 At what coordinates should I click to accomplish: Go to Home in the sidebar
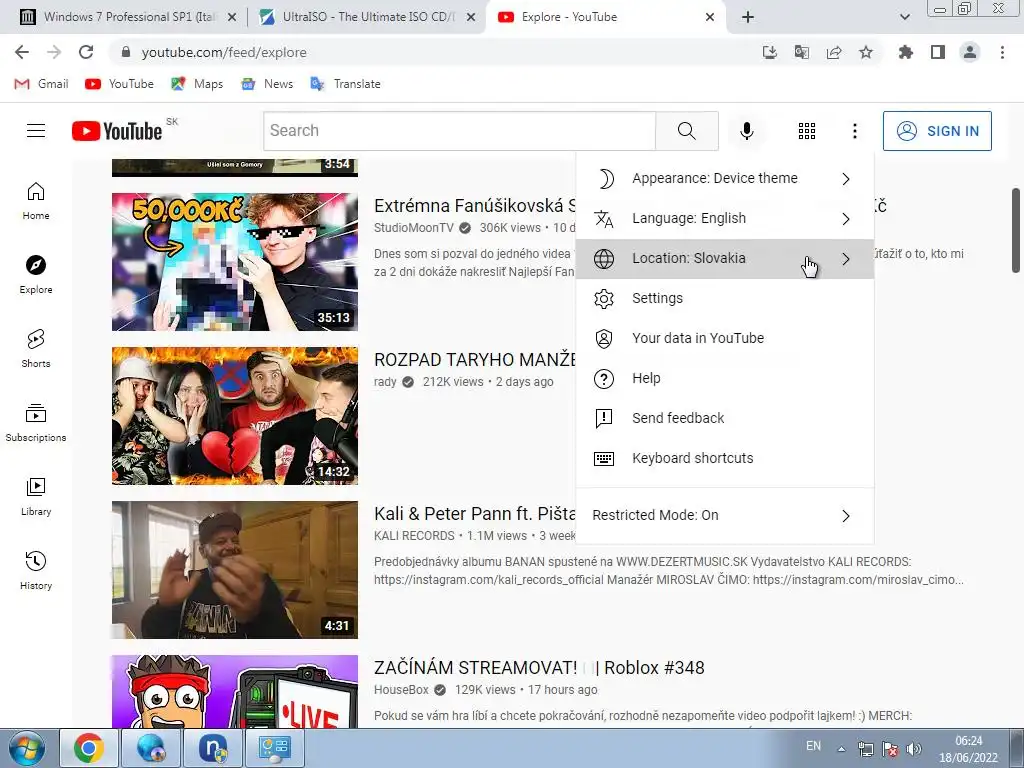[36, 201]
